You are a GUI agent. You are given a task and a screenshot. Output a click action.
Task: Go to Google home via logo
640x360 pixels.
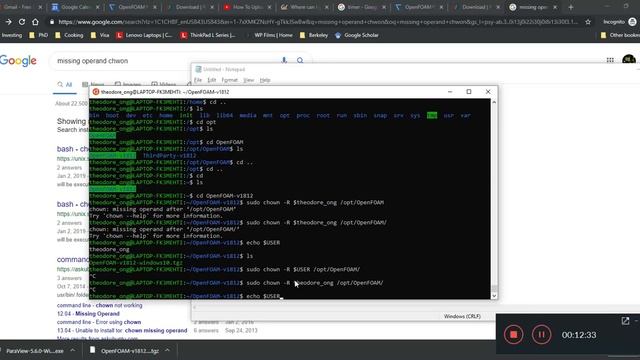18,61
